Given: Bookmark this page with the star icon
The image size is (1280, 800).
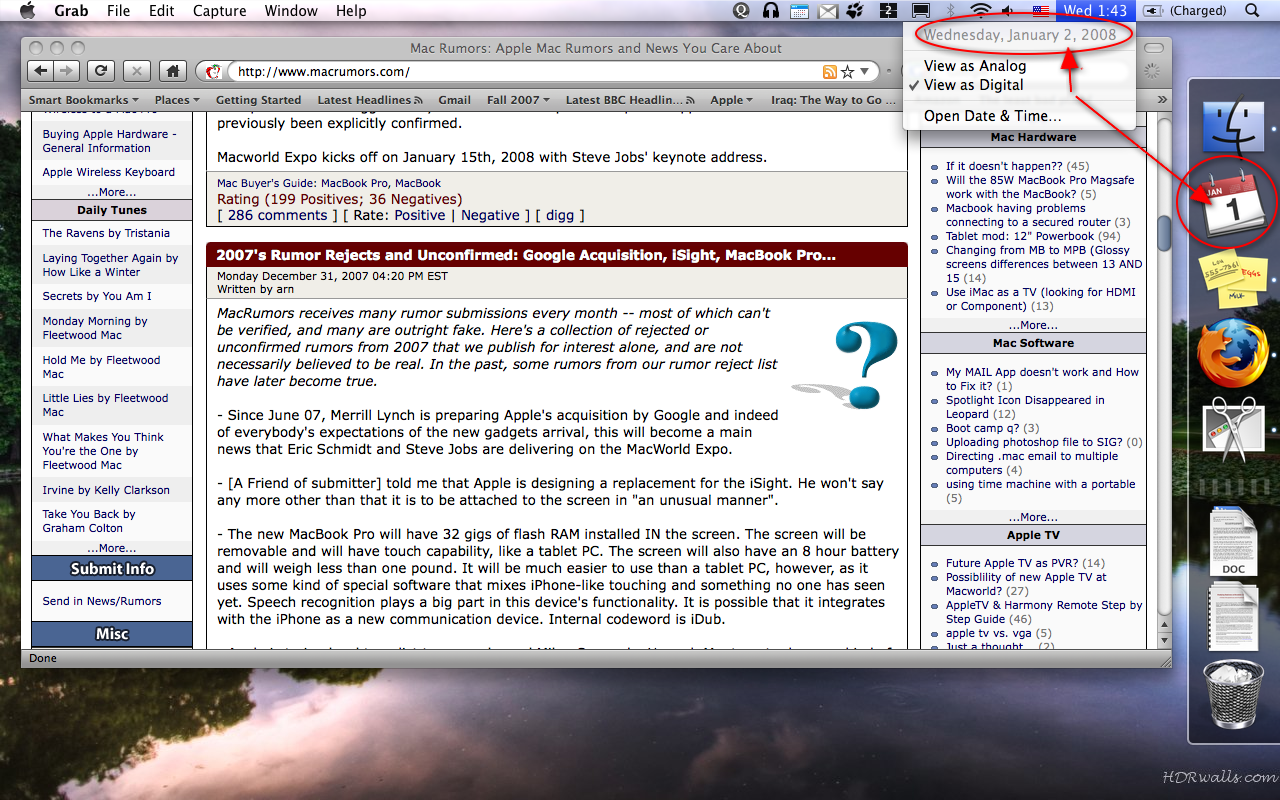Looking at the screenshot, I should (x=847, y=72).
